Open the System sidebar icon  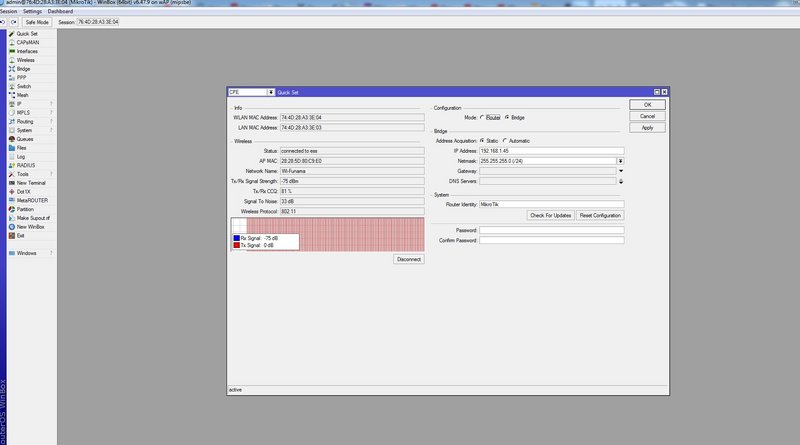coord(12,130)
